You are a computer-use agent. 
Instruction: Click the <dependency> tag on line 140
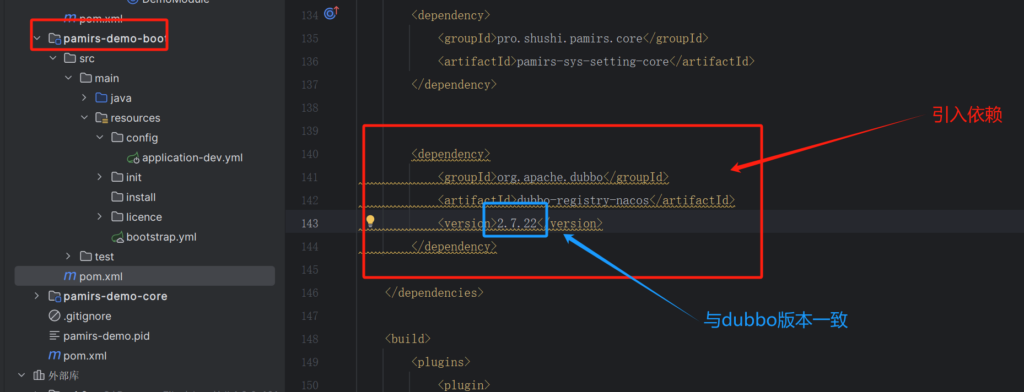click(451, 154)
